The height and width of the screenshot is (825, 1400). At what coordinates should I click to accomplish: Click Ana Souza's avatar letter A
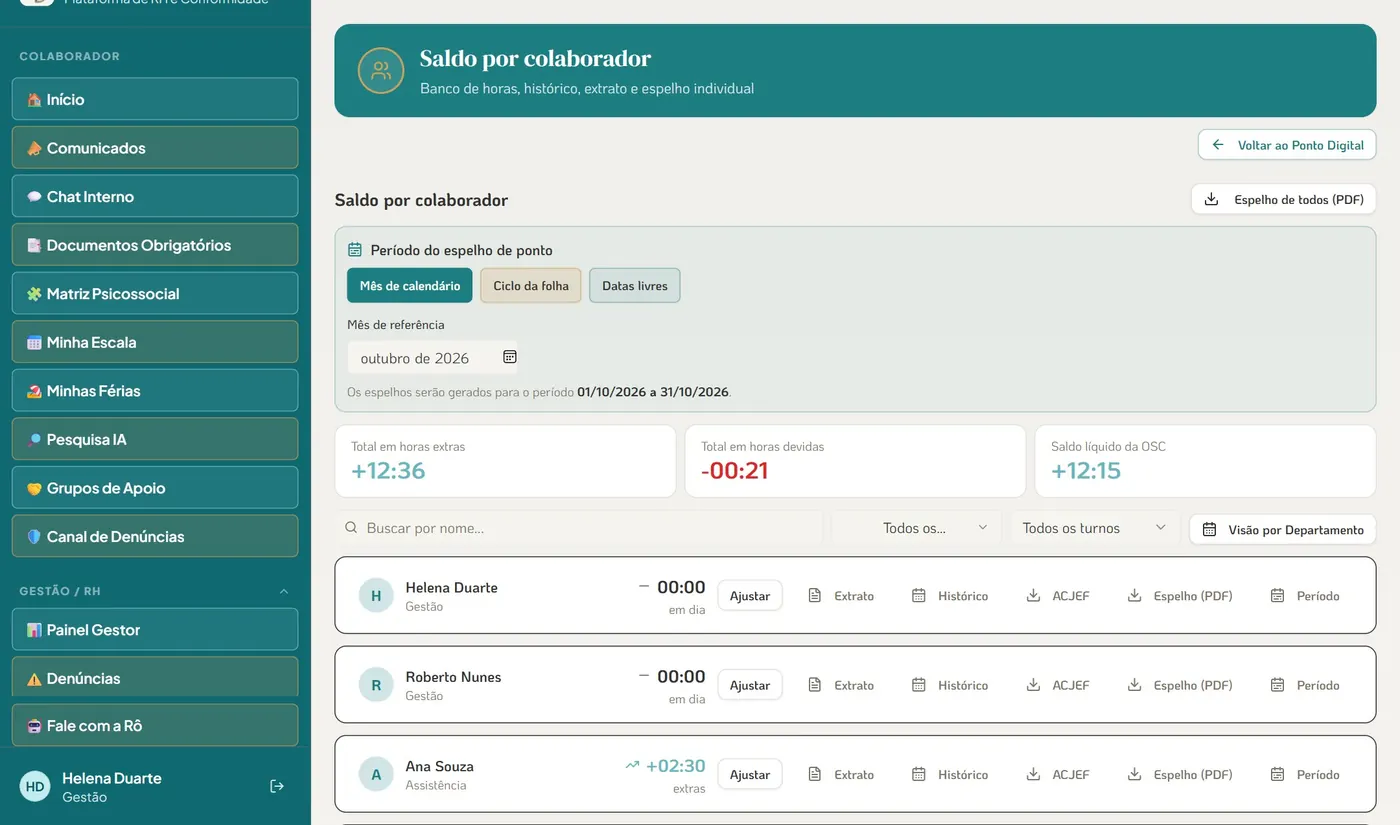pyautogui.click(x=376, y=775)
